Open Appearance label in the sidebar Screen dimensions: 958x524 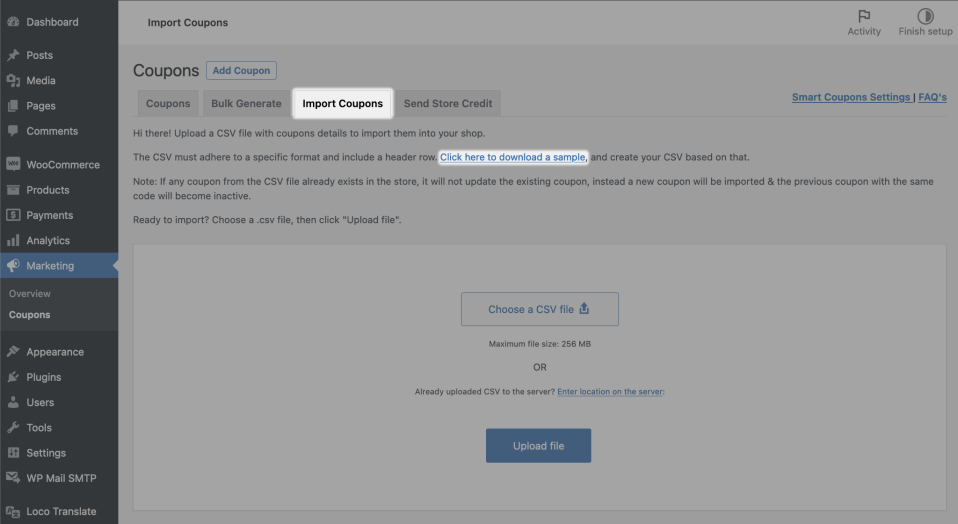55,352
